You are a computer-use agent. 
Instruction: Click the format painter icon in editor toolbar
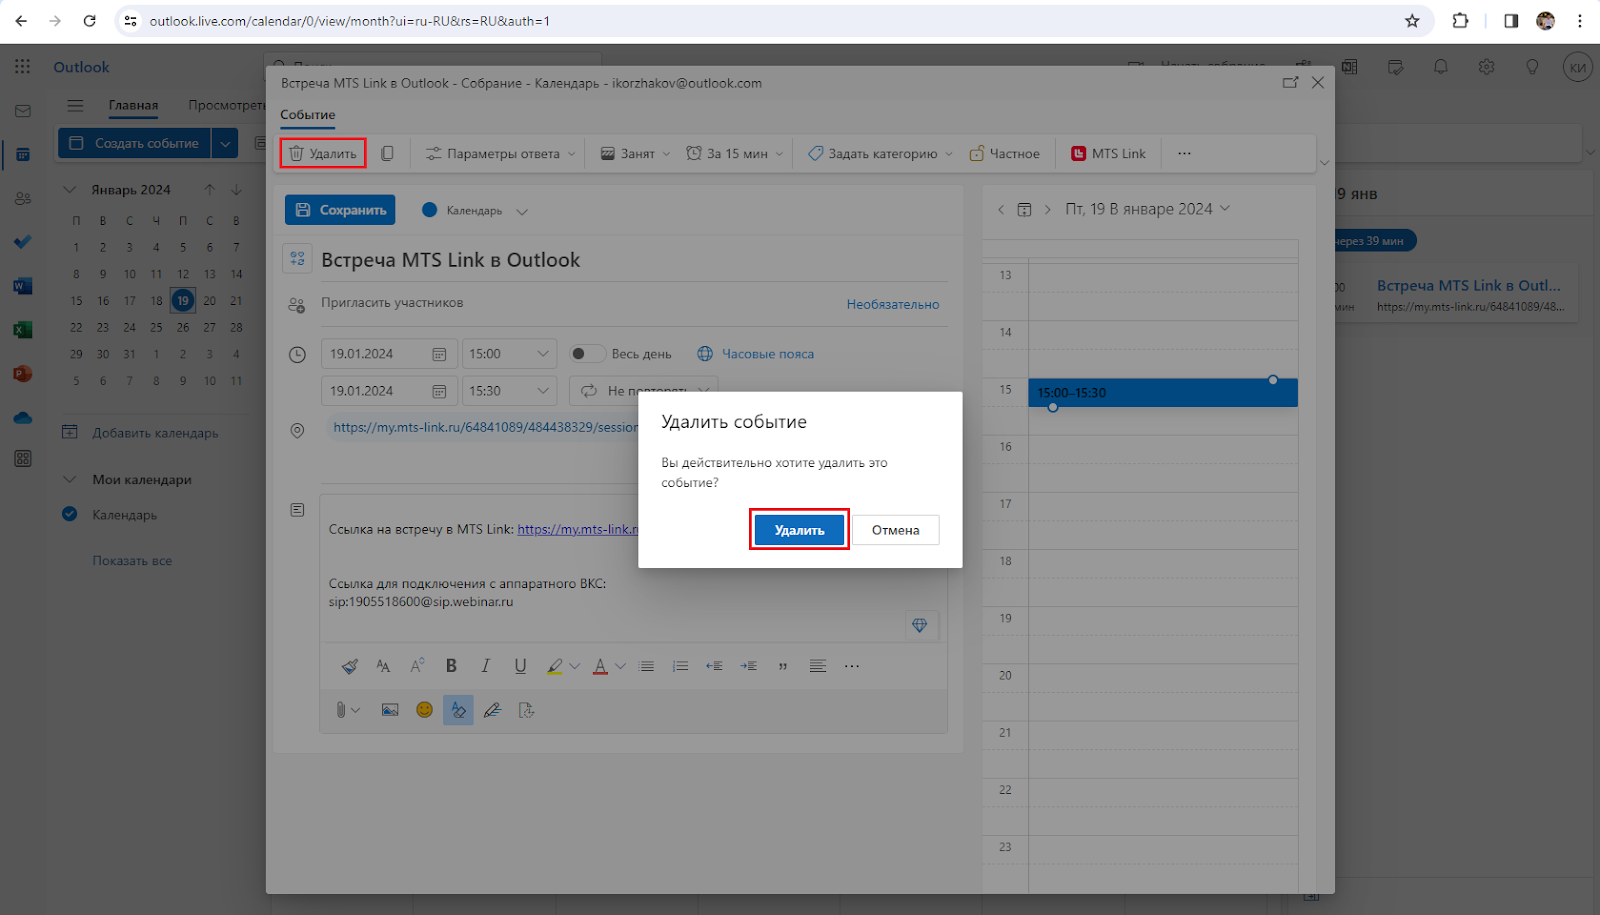pyautogui.click(x=349, y=666)
